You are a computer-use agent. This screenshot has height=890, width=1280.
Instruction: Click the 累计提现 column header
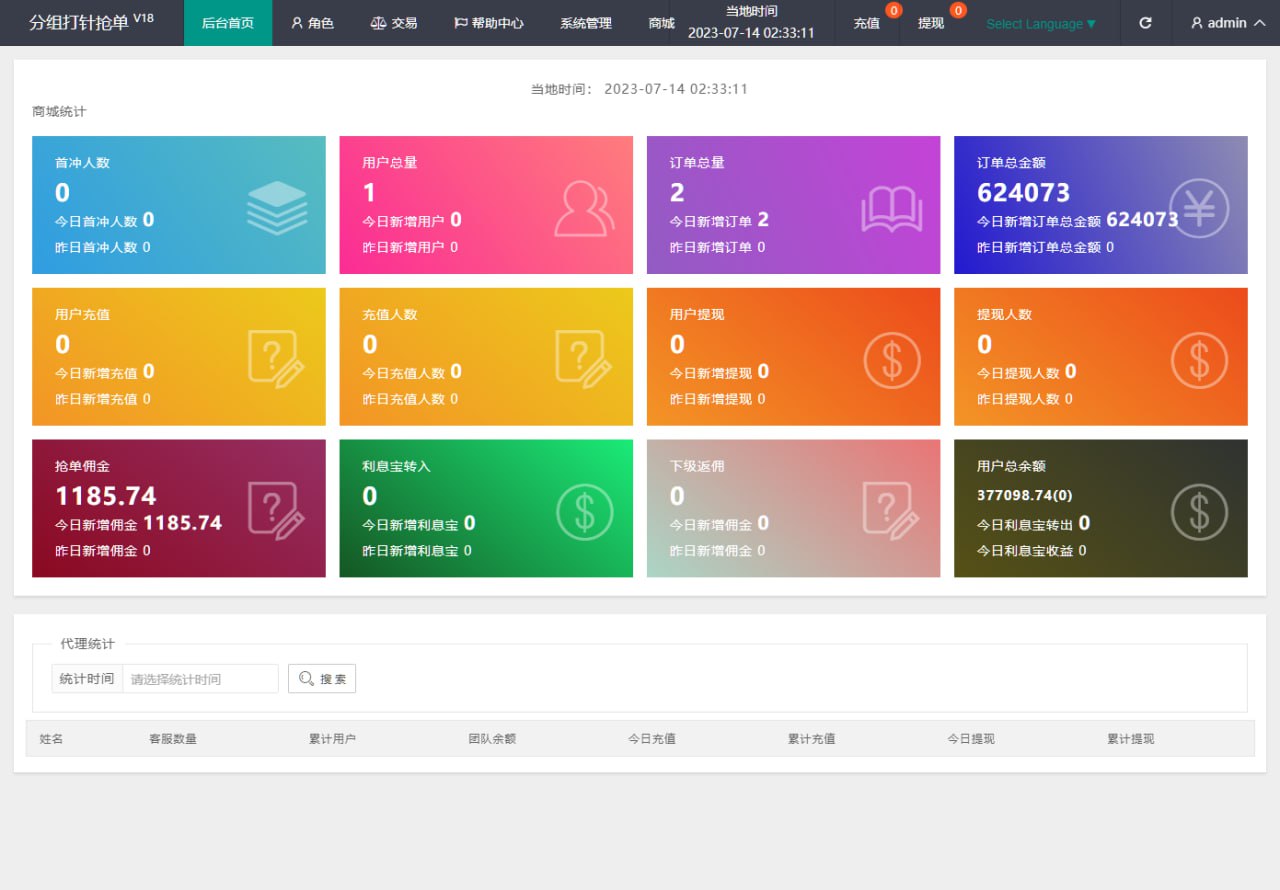pyautogui.click(x=1131, y=739)
